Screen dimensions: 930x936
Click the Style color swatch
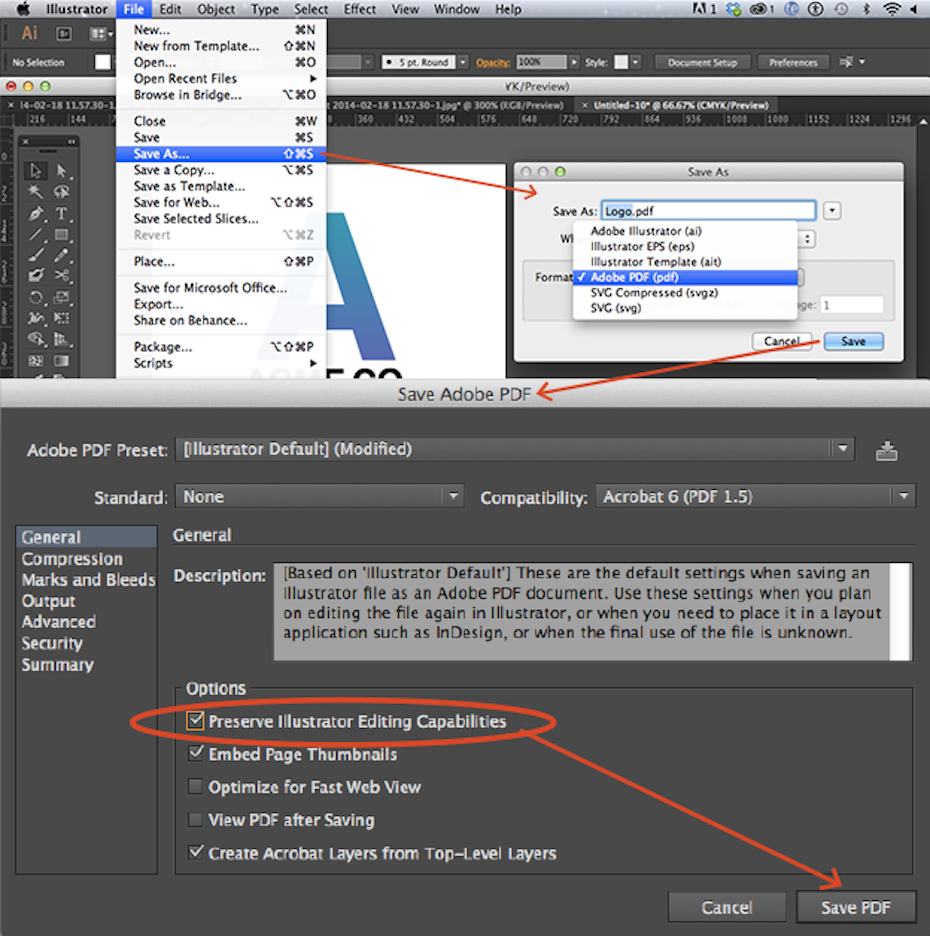[622, 62]
